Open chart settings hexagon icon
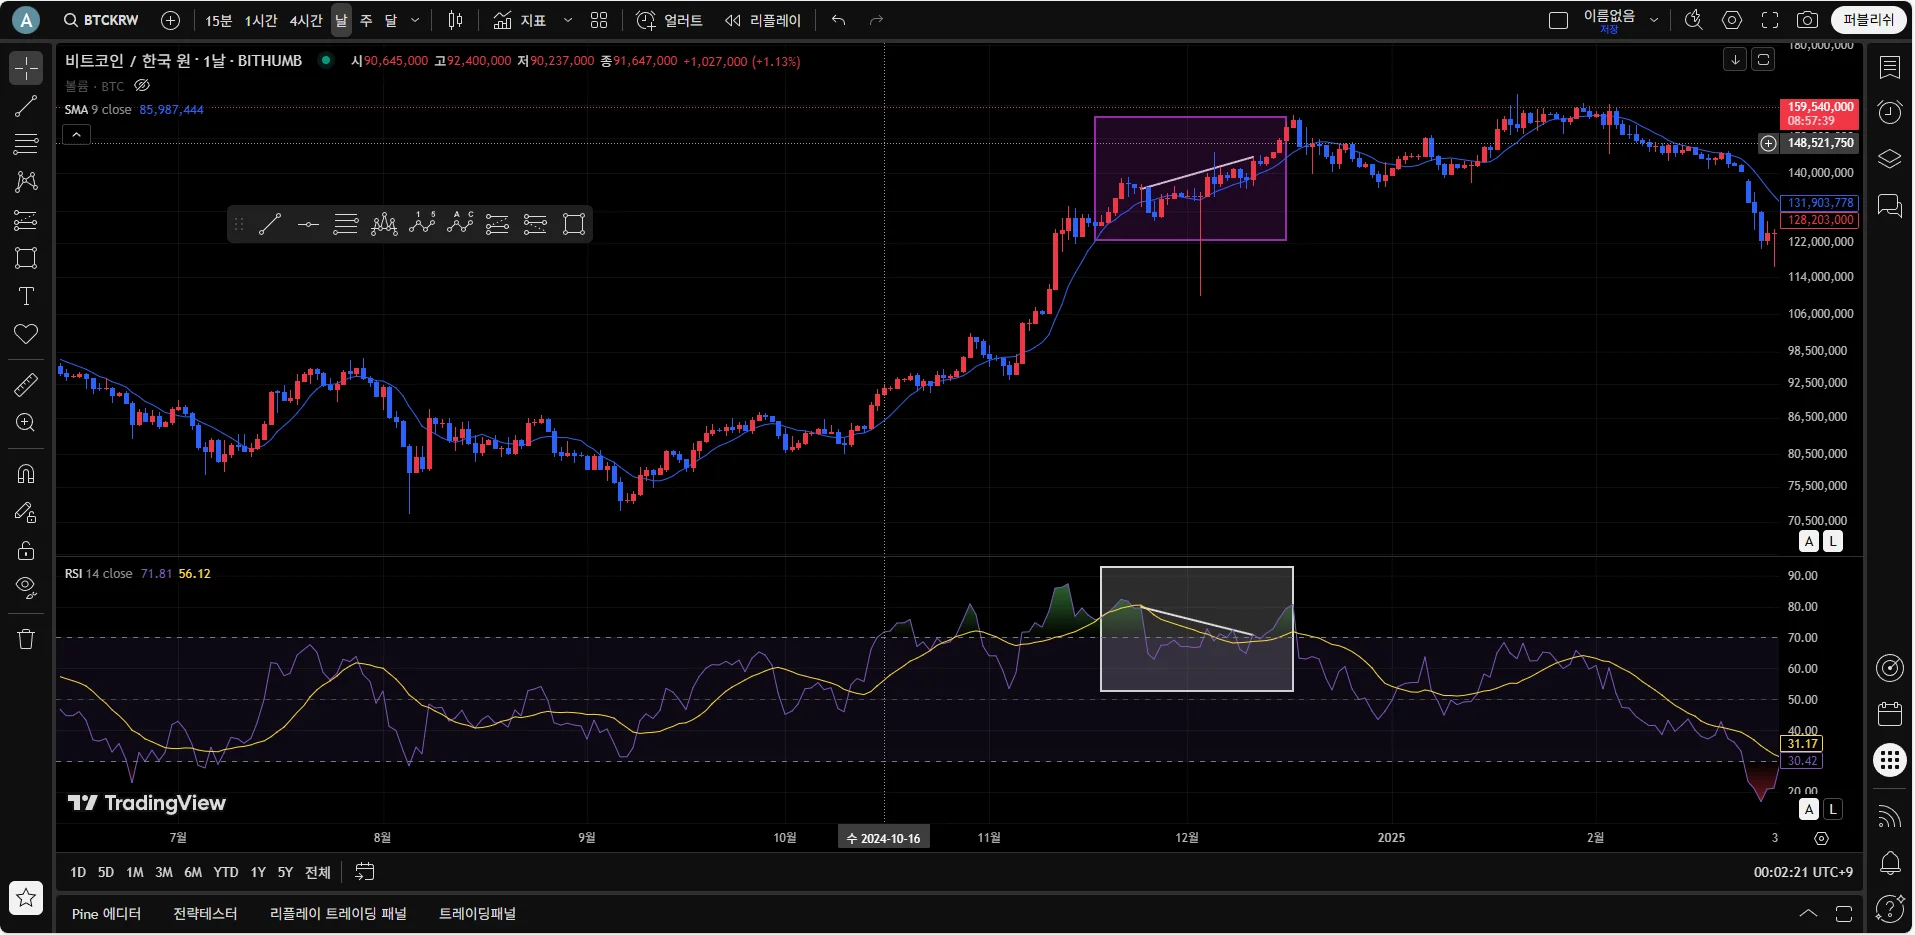The height and width of the screenshot is (935, 1915). (1732, 20)
